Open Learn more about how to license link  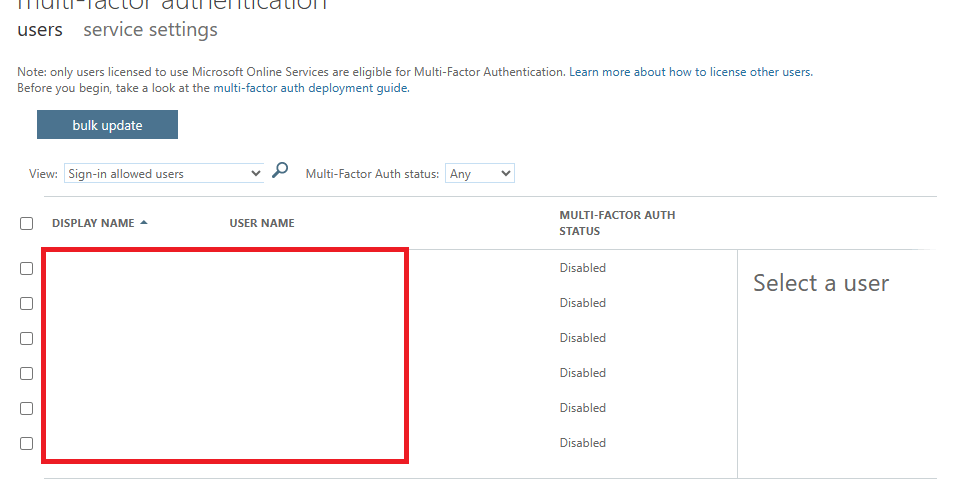tap(691, 72)
